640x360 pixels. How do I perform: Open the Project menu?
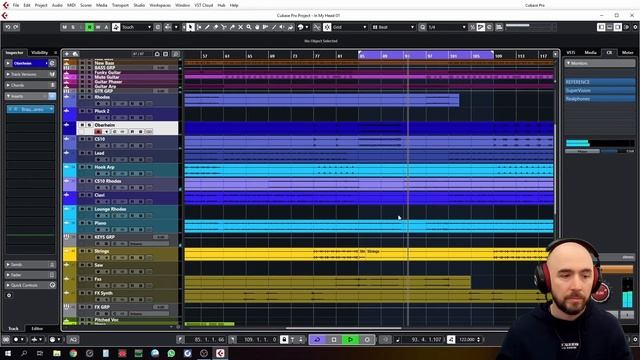41,5
